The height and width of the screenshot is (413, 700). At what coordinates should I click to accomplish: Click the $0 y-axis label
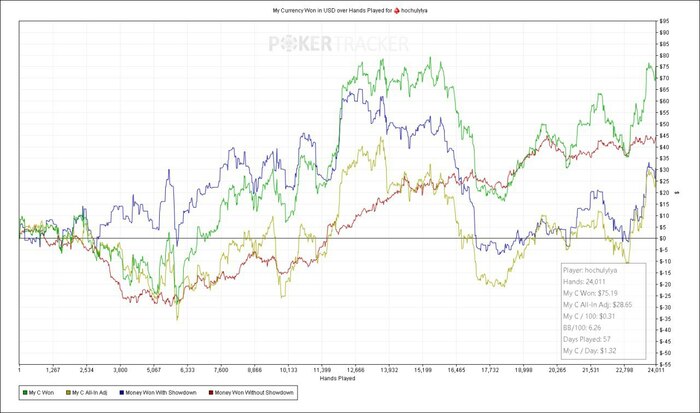pos(662,238)
